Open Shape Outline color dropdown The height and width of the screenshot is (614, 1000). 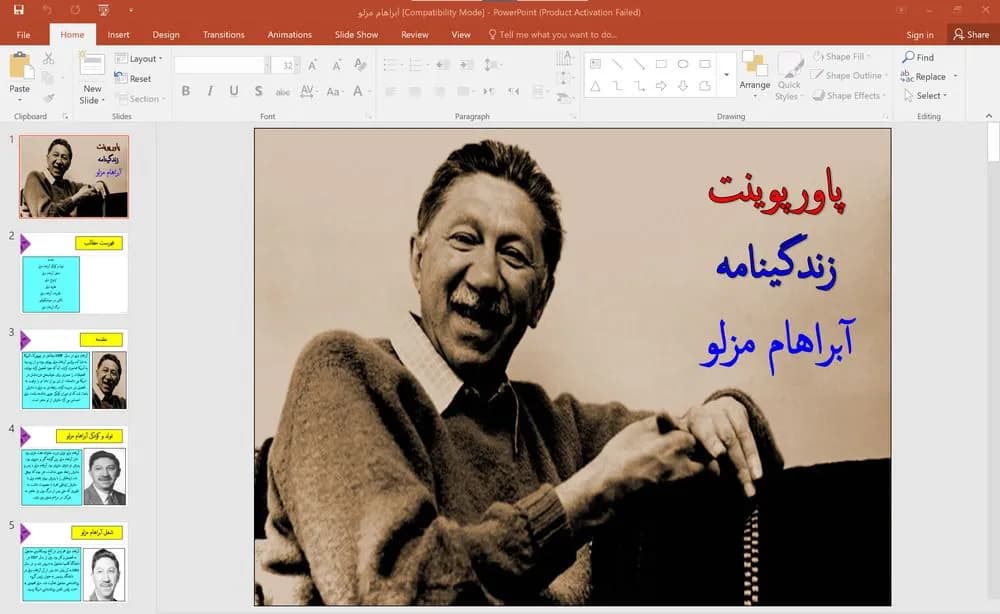[x=849, y=75]
